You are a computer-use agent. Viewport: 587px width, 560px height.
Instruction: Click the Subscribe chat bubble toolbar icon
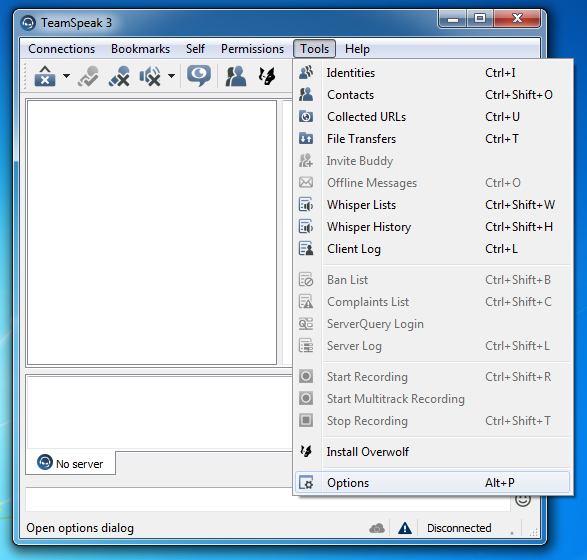click(199, 76)
